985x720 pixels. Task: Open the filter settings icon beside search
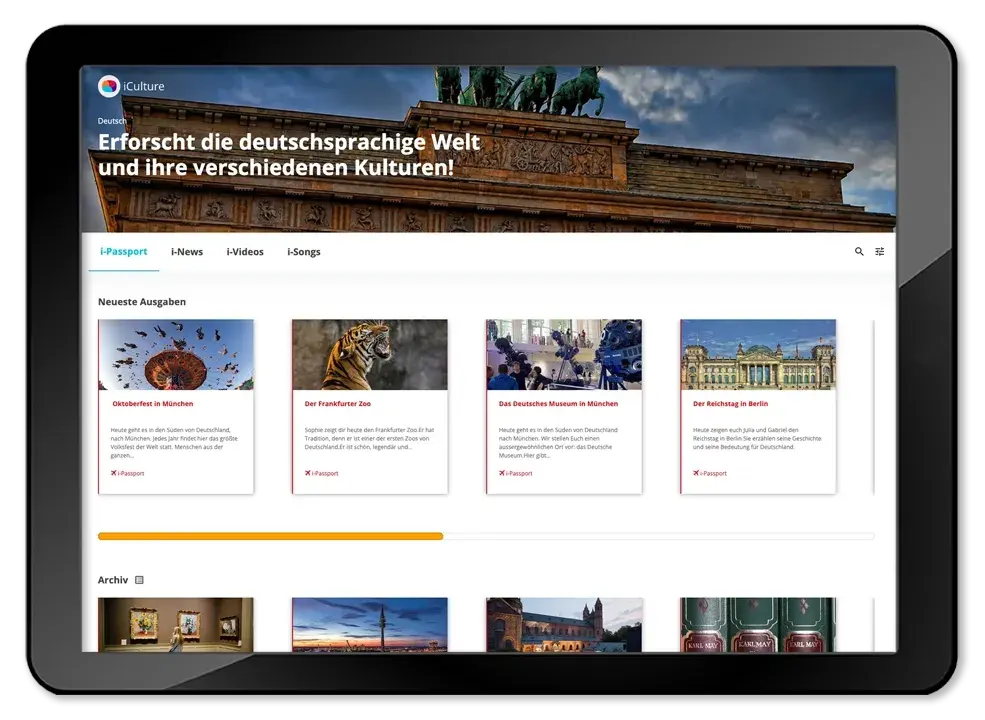pyautogui.click(x=881, y=252)
